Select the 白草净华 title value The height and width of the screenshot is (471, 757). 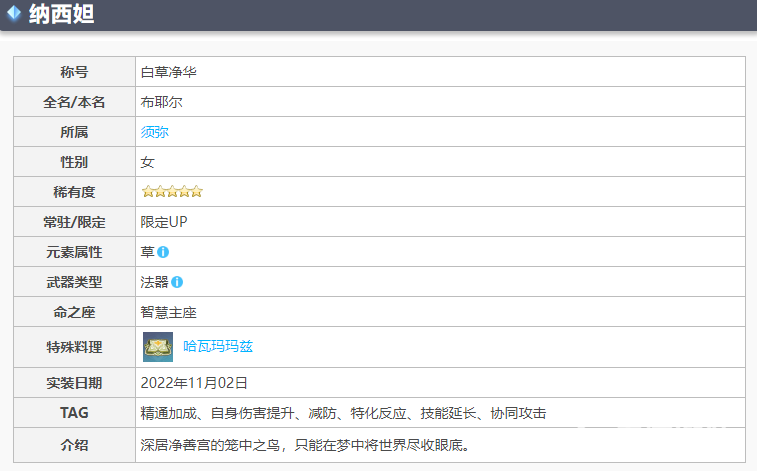pos(168,72)
